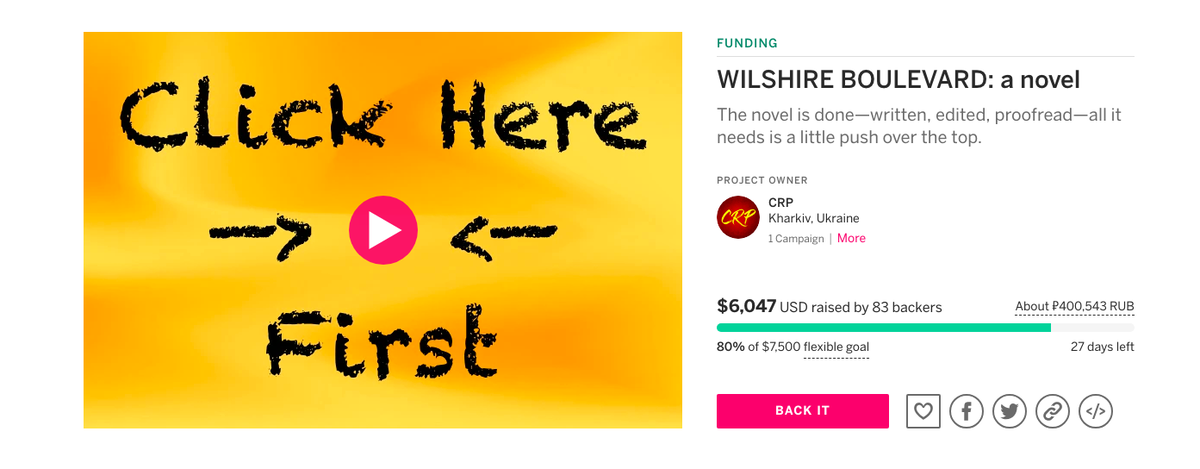Open the More link by owner
1200x469 pixels.
[x=851, y=238]
